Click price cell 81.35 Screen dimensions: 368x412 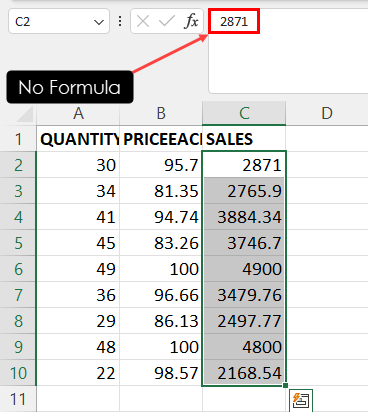tap(161, 191)
